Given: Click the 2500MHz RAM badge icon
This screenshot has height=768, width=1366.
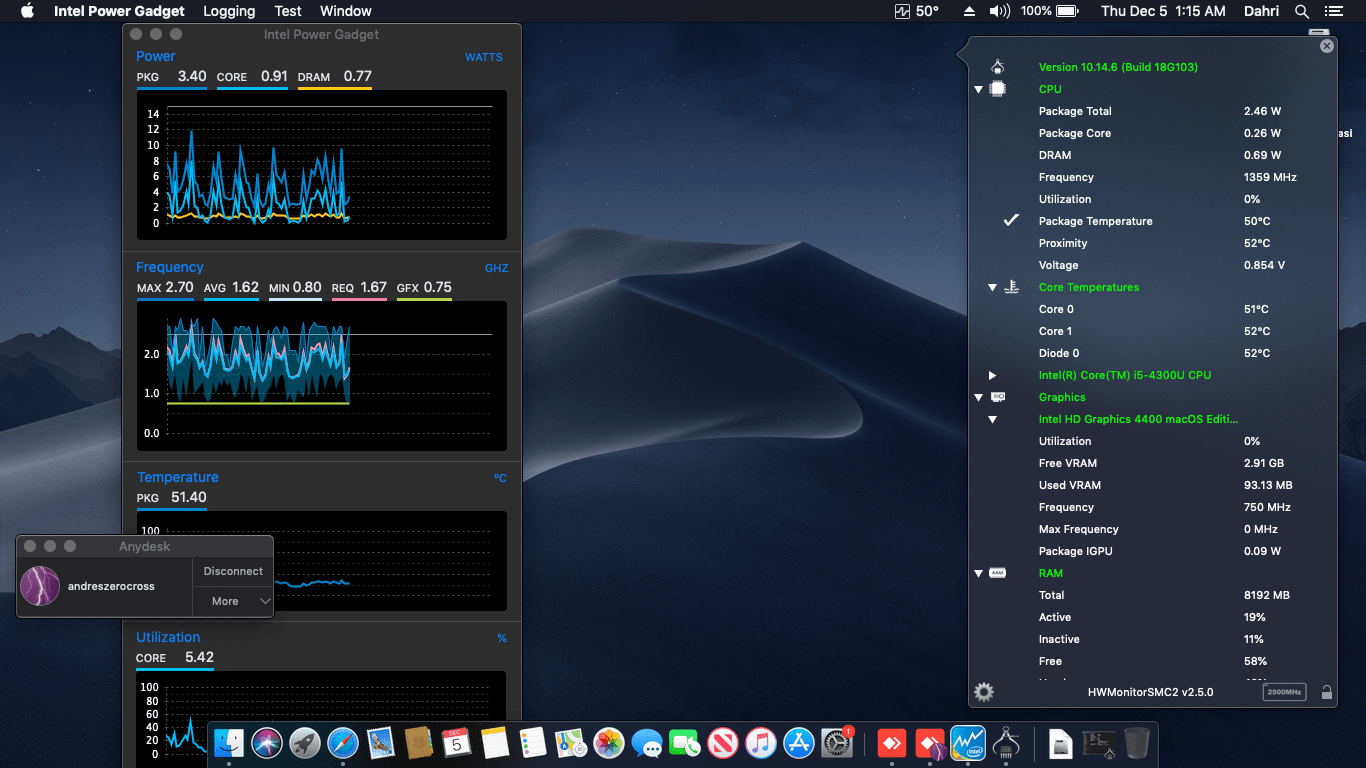Looking at the screenshot, I should [1284, 692].
